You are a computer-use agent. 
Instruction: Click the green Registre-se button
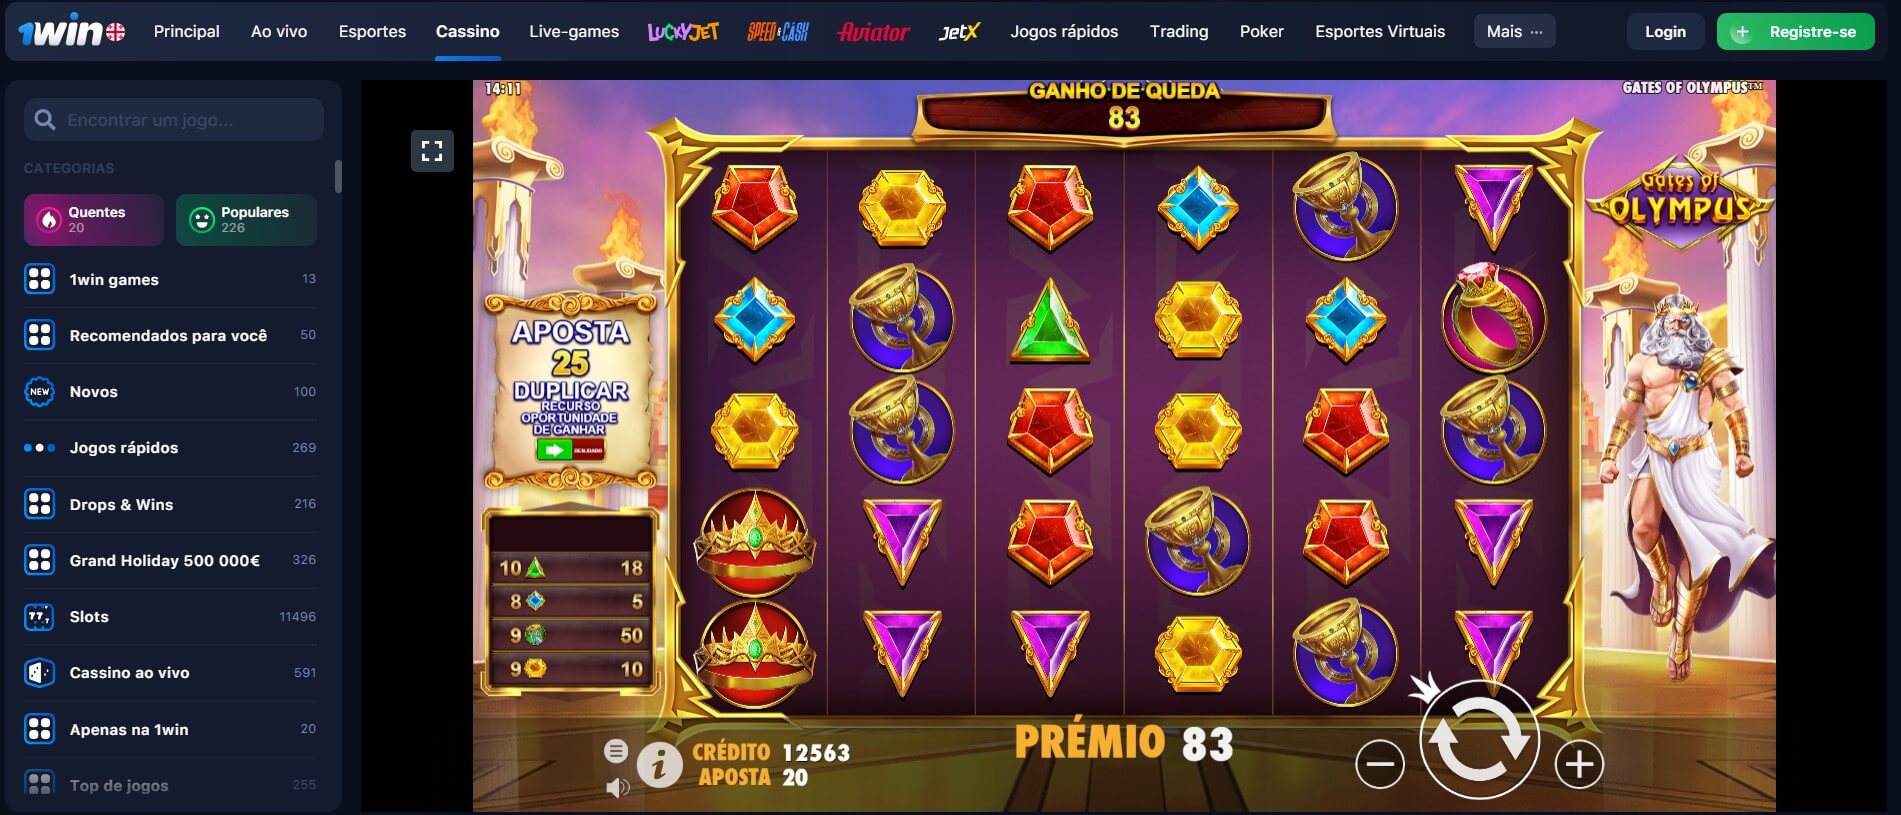1795,32
